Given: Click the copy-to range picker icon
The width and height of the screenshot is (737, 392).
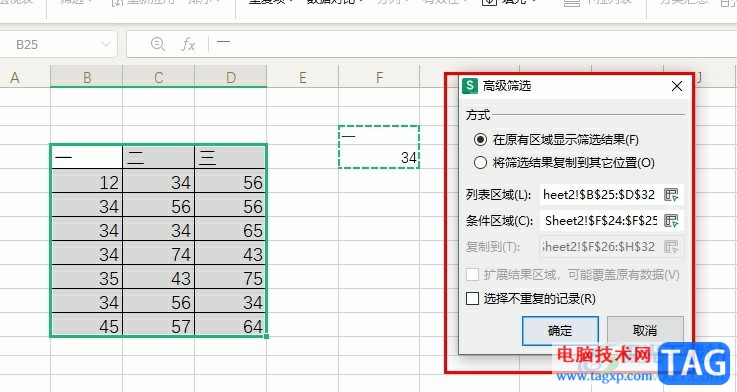Looking at the screenshot, I should (671, 246).
